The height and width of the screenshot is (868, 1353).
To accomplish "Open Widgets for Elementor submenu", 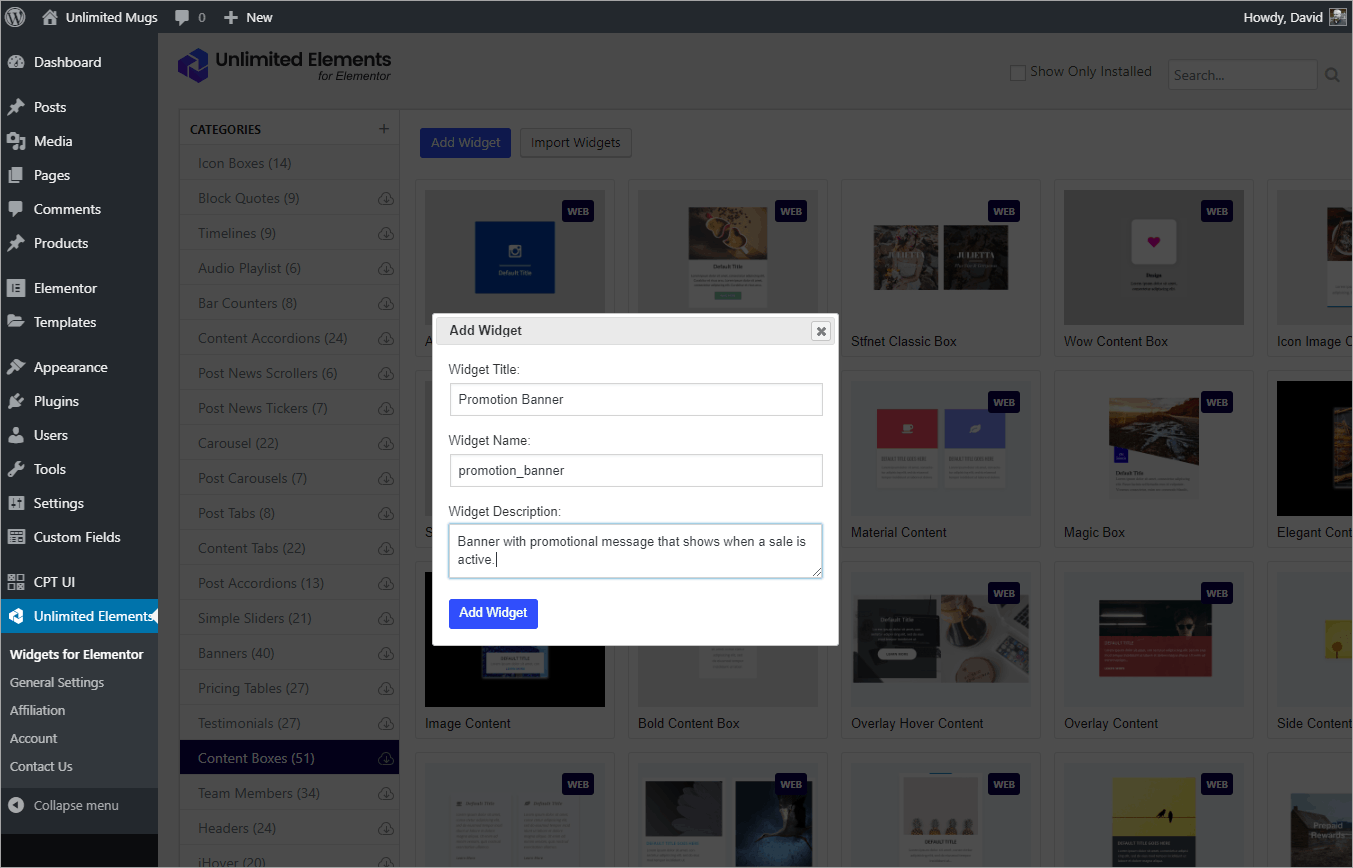I will pyautogui.click(x=77, y=654).
